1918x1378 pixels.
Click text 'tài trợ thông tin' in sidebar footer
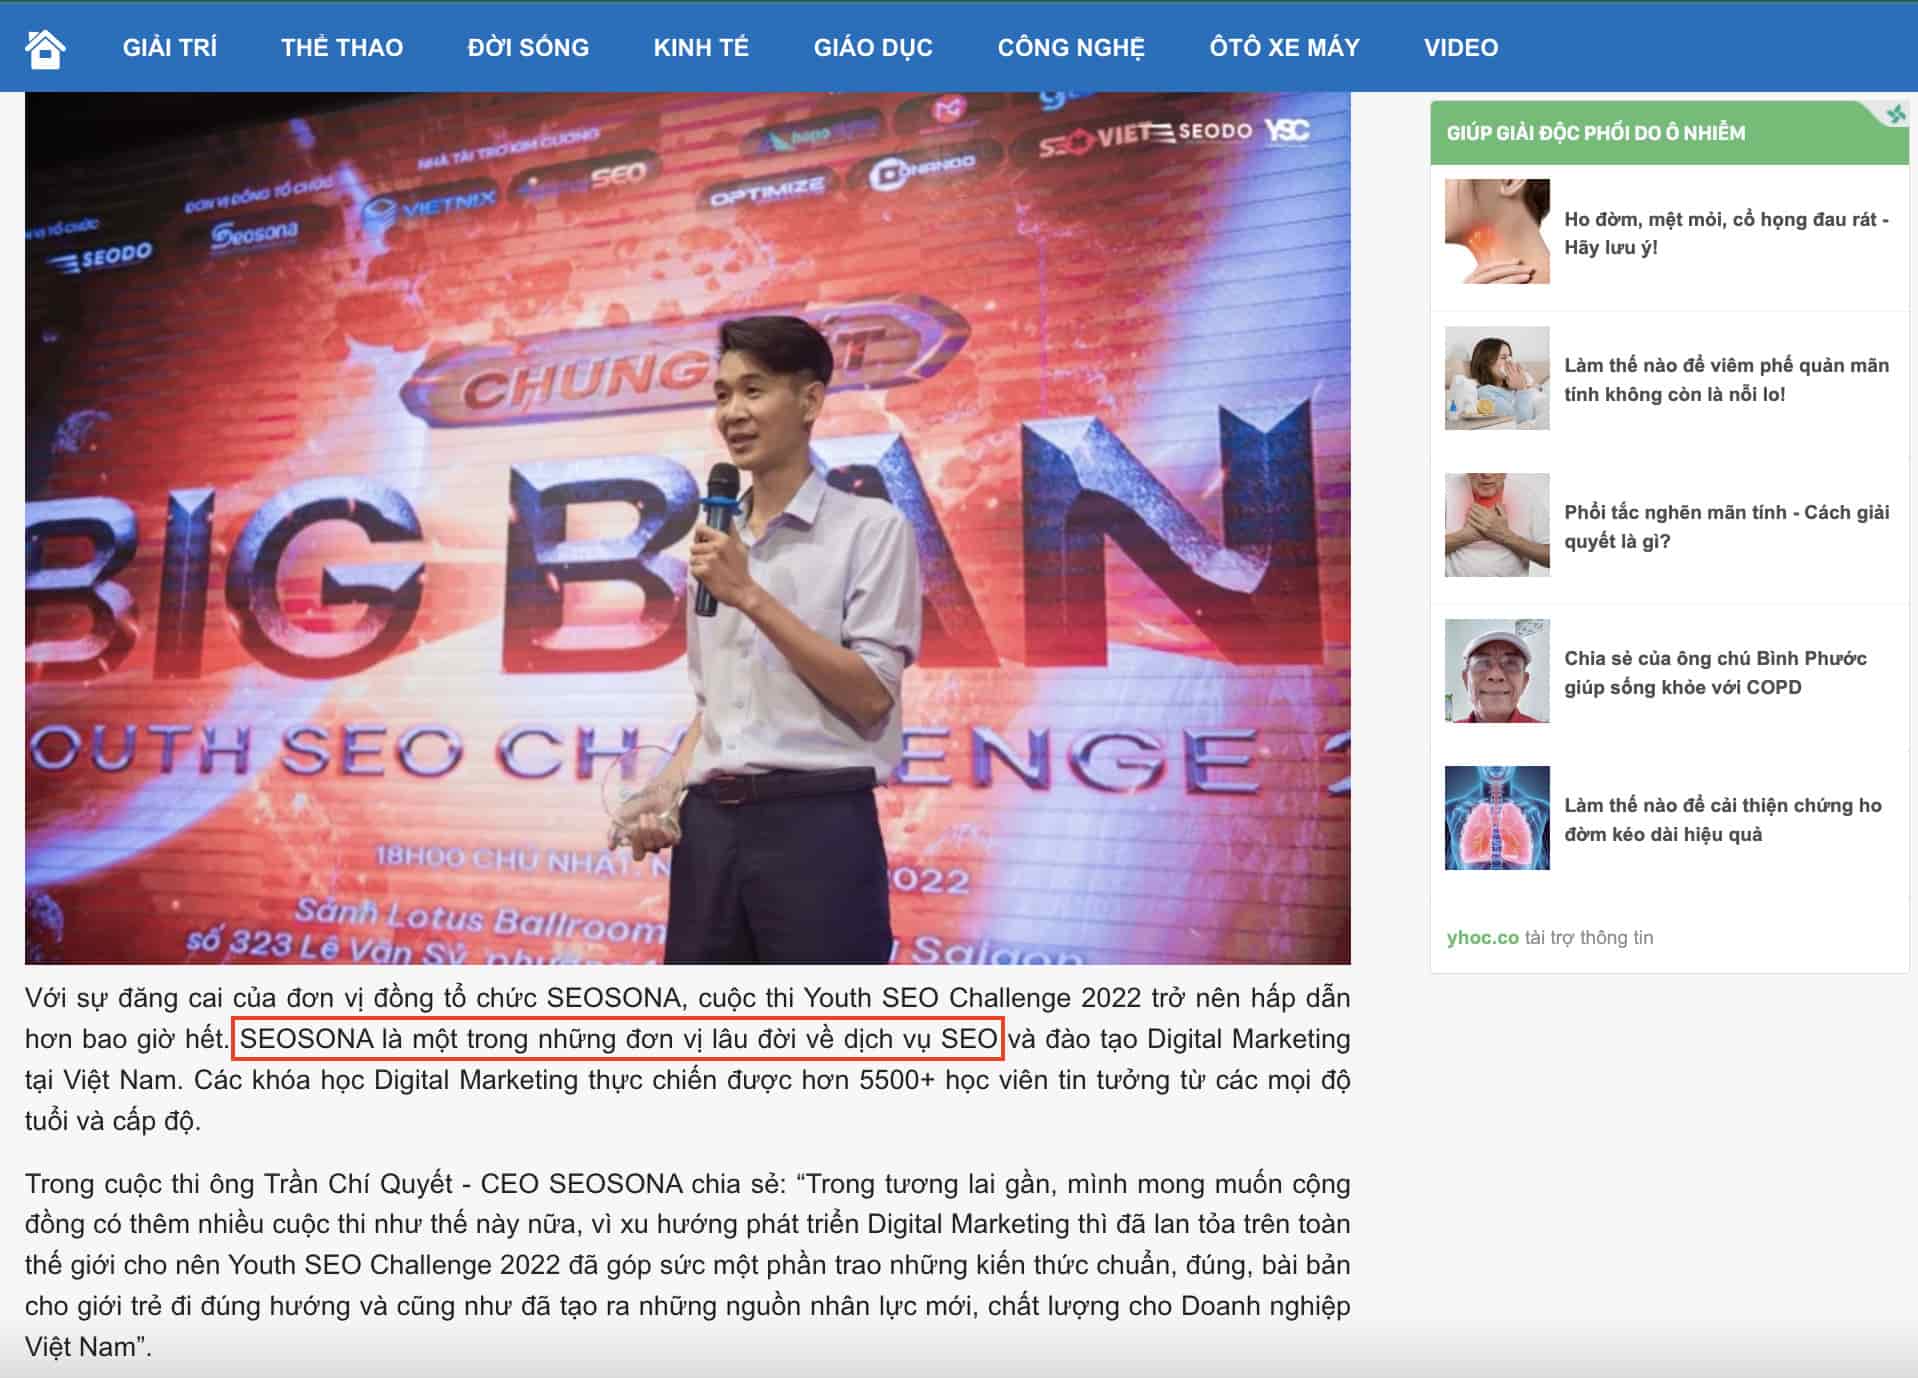1589,937
